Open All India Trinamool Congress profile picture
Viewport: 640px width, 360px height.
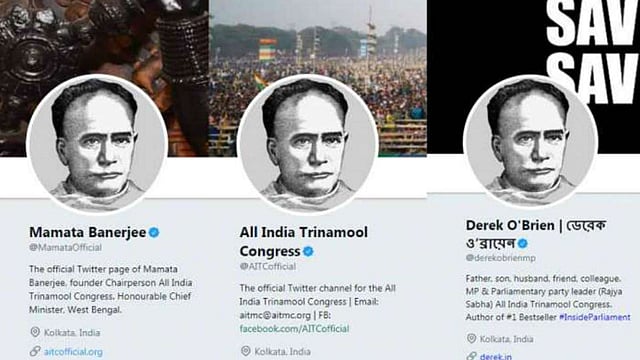pyautogui.click(x=307, y=144)
